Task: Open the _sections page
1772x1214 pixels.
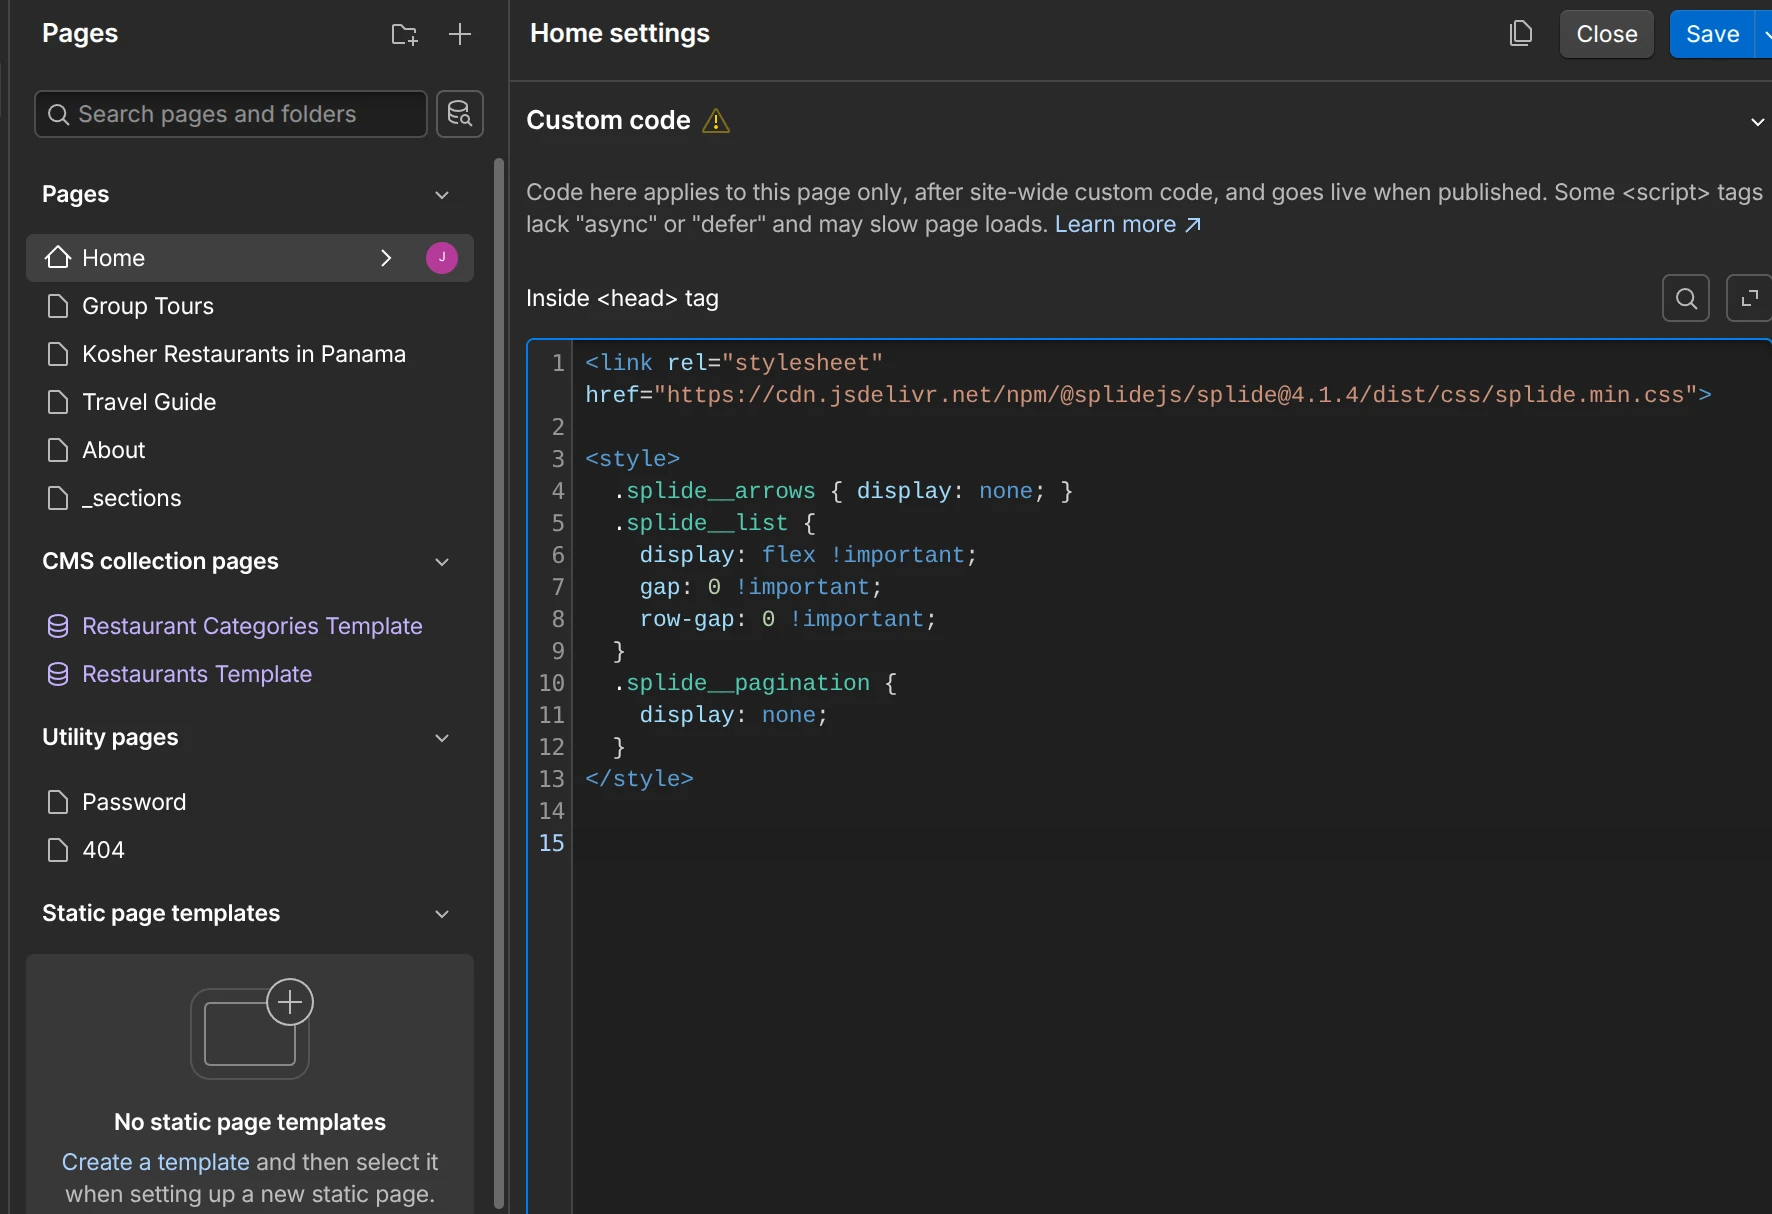Action: coord(132,498)
